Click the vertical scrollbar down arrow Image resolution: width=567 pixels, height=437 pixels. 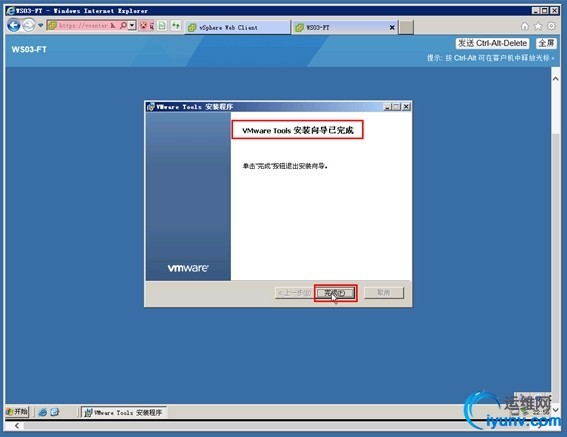[555, 410]
